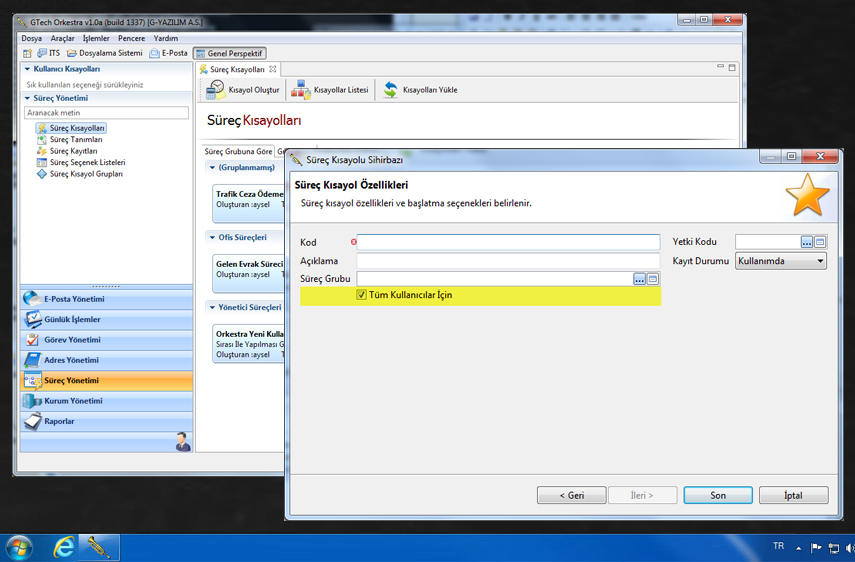Open the Araçlar menu
Image resolution: width=855 pixels, height=562 pixels.
62,38
